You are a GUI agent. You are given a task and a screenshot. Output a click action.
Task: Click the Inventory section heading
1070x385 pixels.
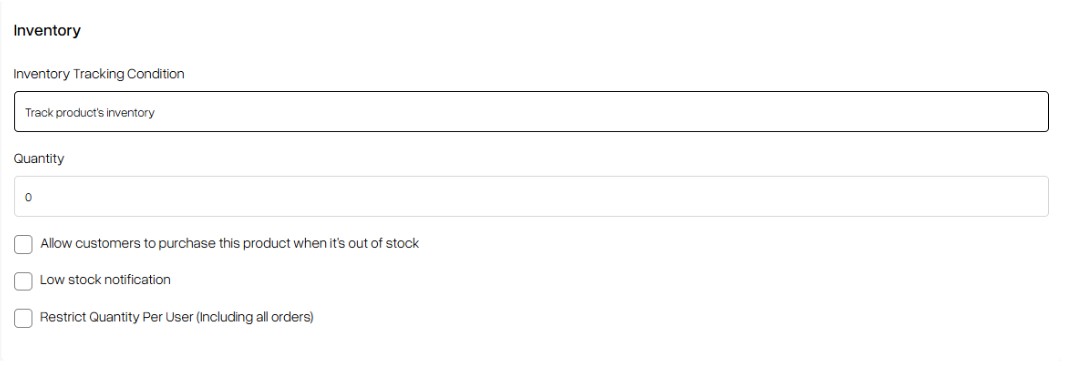(47, 31)
